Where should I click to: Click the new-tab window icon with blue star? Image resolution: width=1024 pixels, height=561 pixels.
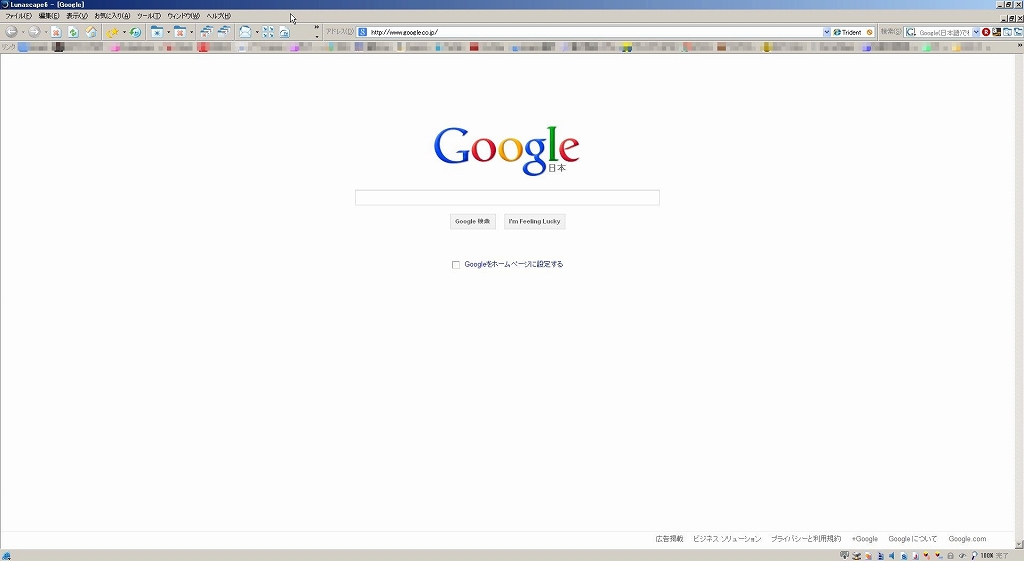pos(157,32)
